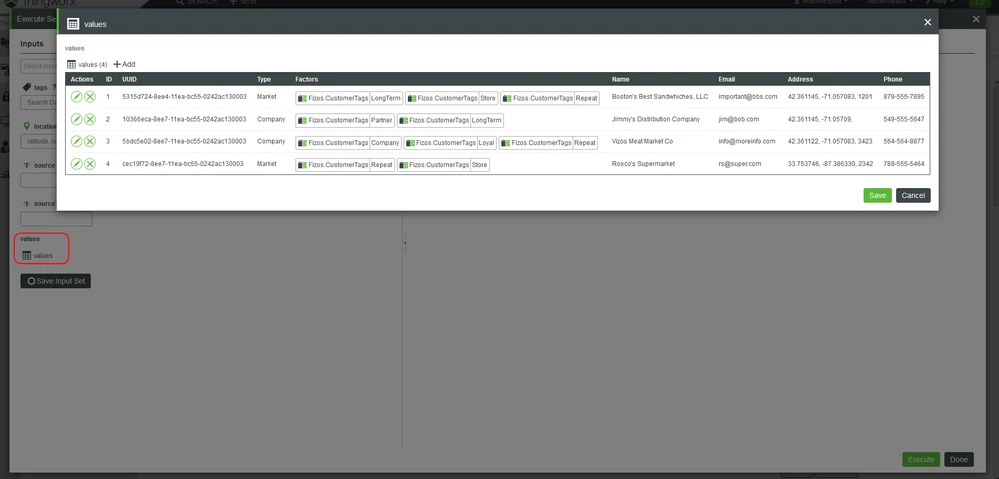This screenshot has height=479, width=999.
Task: Select the Jimmy's Distribution Company name cell
Action: (x=656, y=119)
